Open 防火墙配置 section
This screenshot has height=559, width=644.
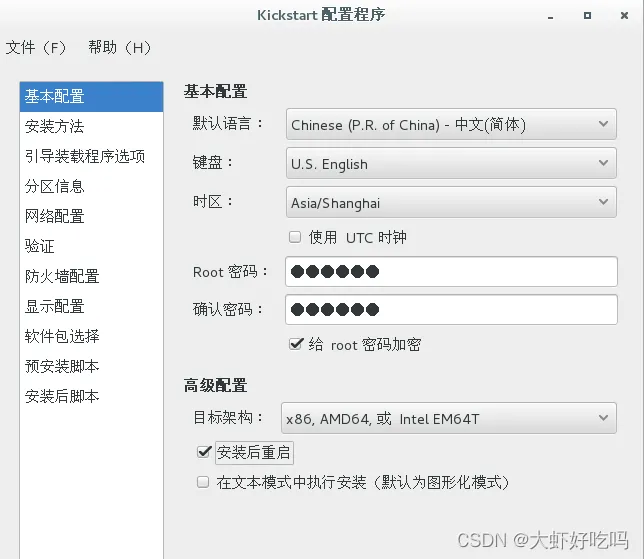click(91, 276)
